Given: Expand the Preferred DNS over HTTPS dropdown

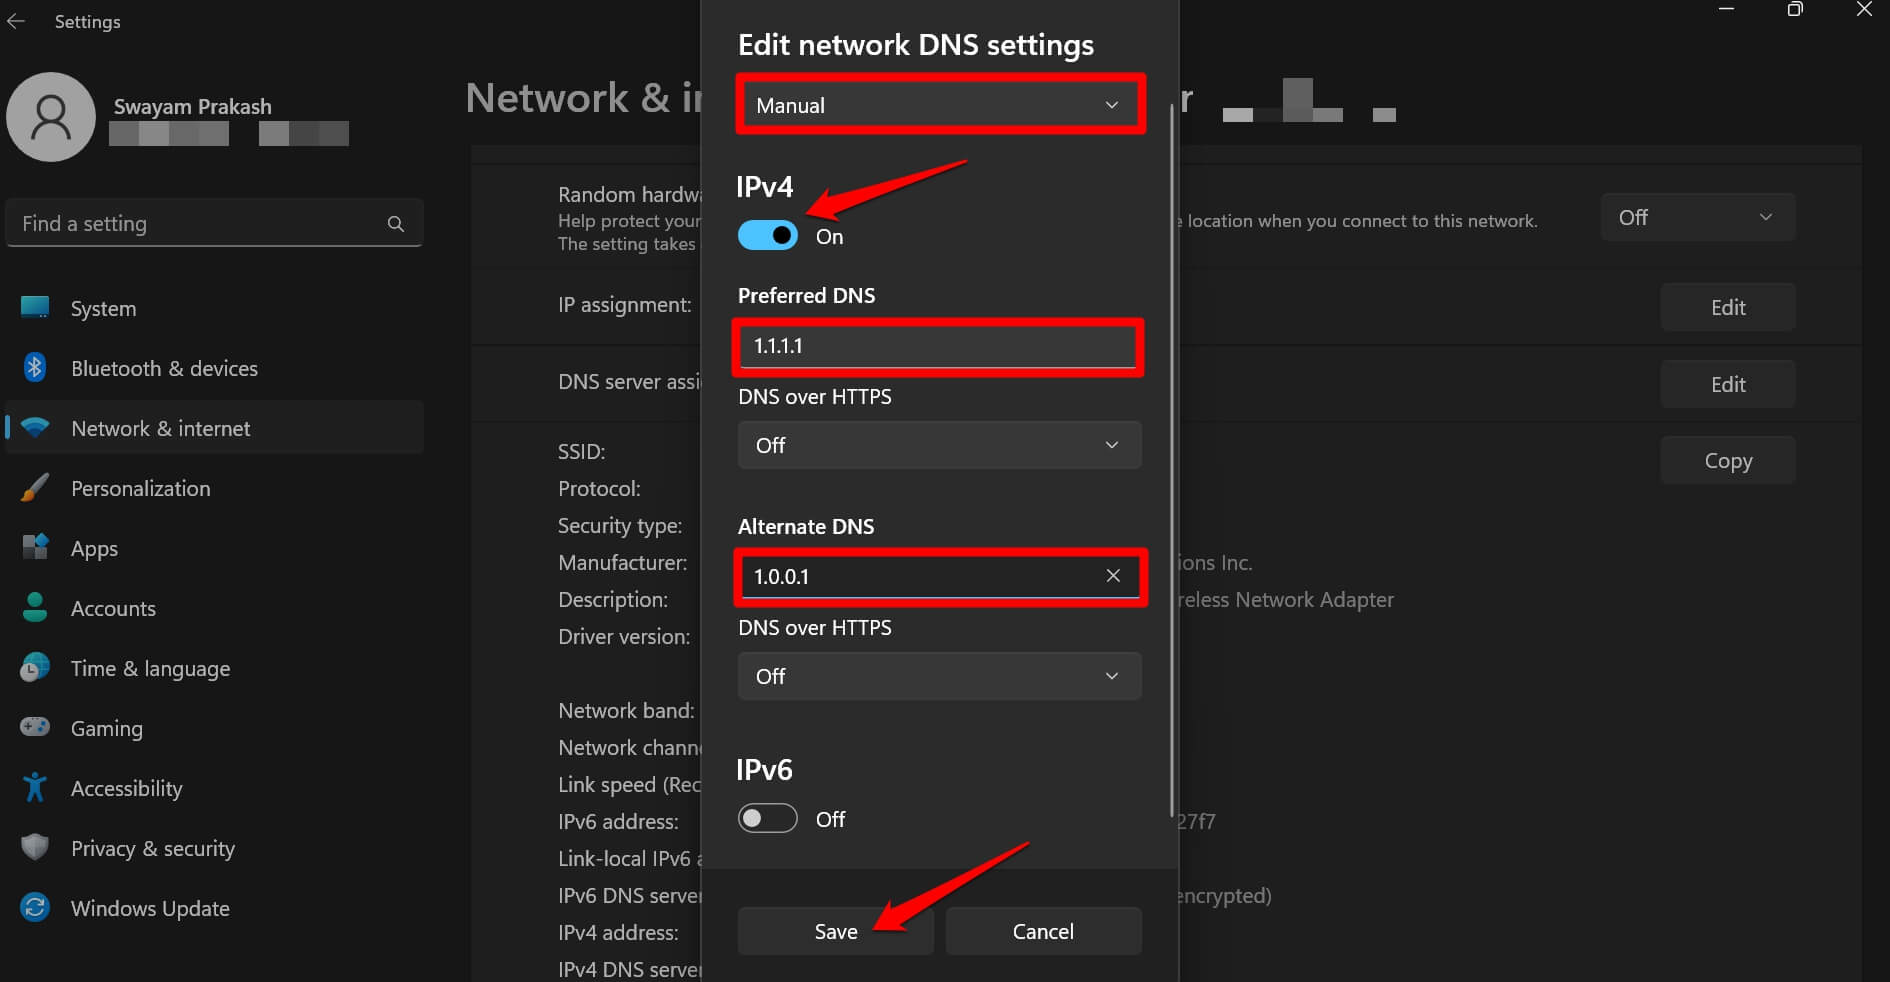Looking at the screenshot, I should click(939, 445).
